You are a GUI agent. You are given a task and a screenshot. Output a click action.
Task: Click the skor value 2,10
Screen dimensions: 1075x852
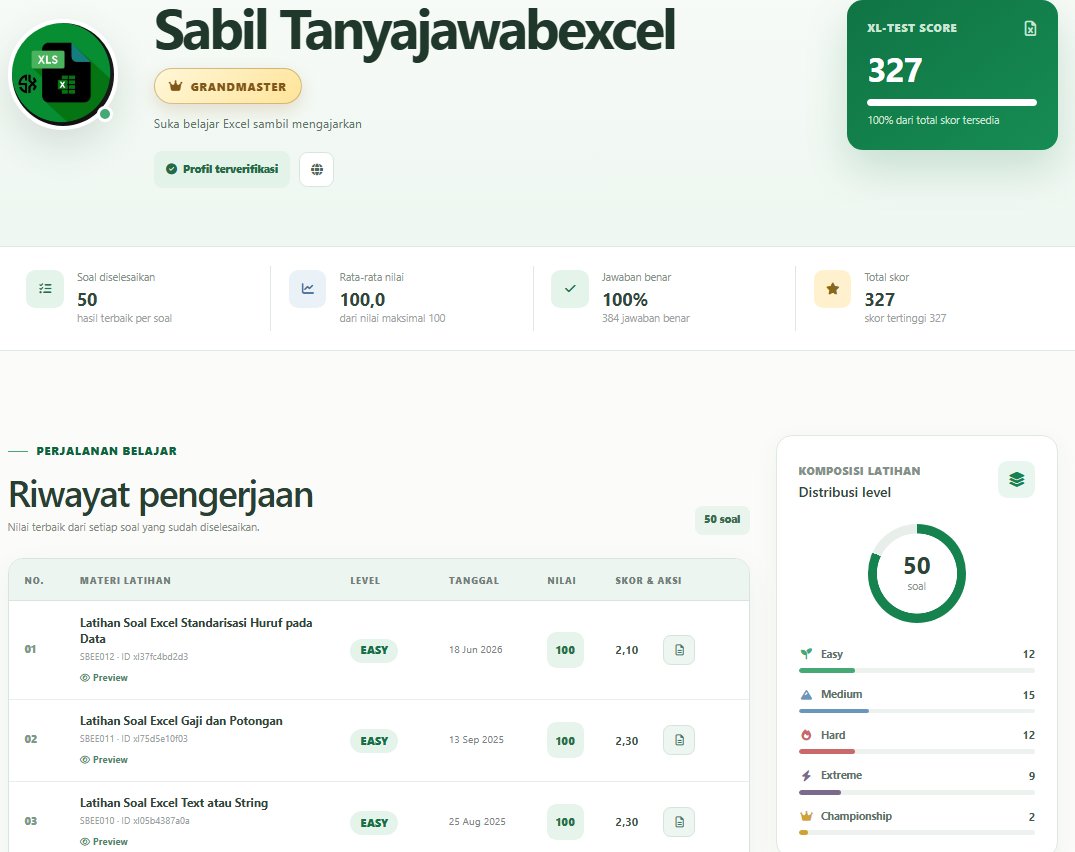click(627, 650)
